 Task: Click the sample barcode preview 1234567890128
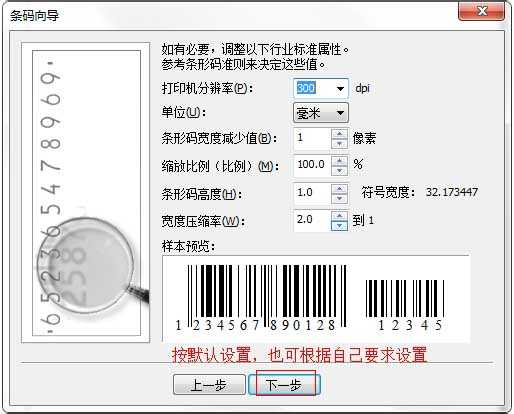(x=262, y=298)
